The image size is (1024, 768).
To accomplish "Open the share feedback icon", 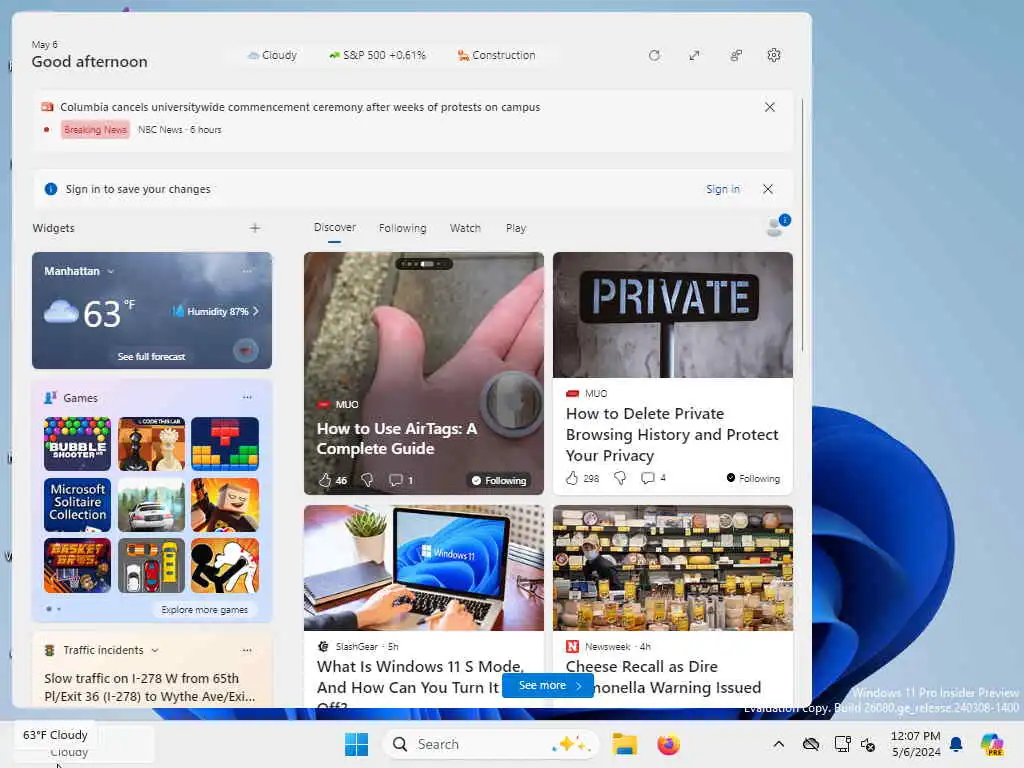I will point(735,56).
